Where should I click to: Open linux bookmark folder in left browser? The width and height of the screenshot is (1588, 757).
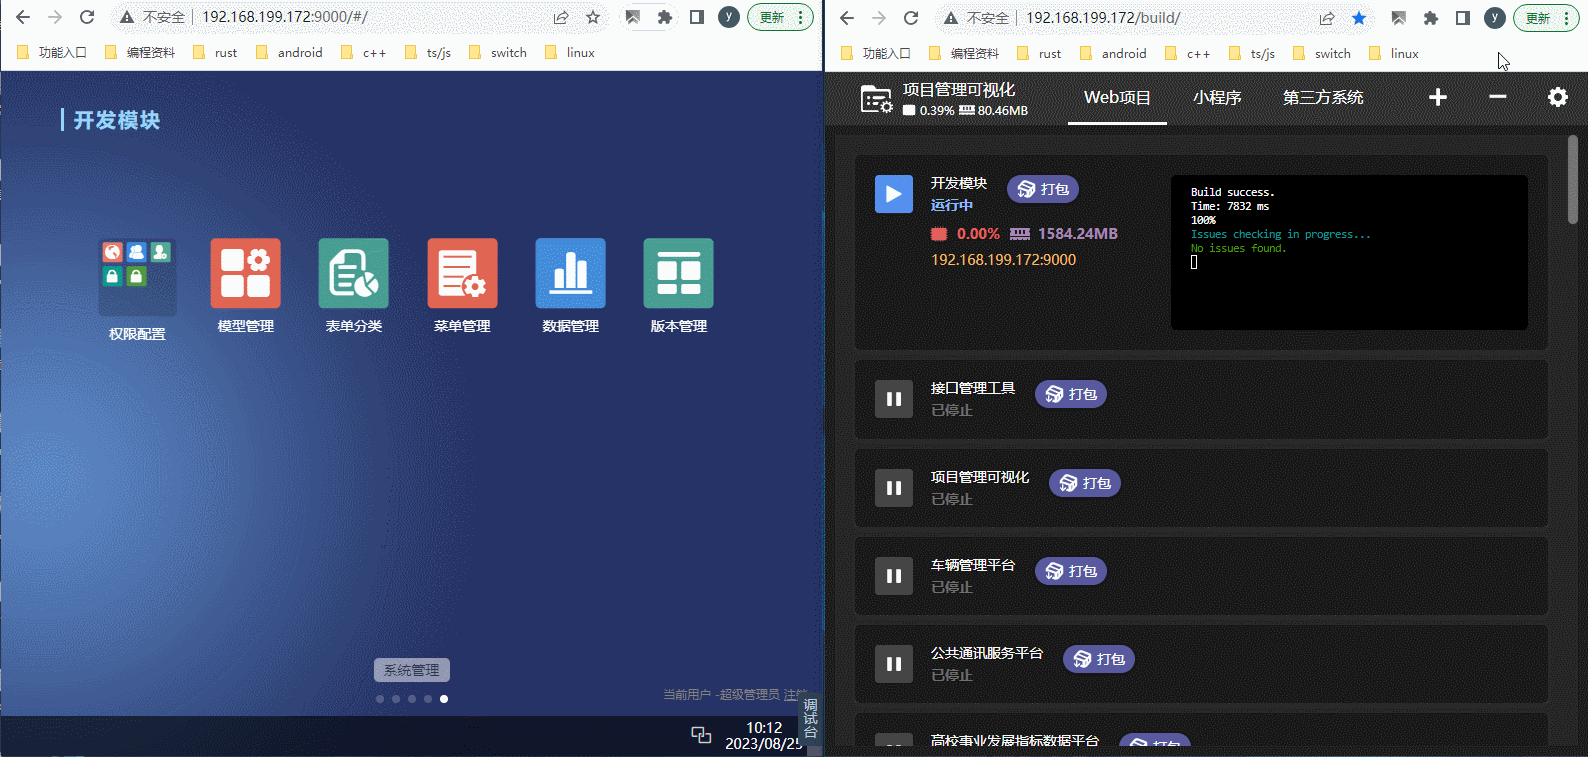pyautogui.click(x=570, y=53)
